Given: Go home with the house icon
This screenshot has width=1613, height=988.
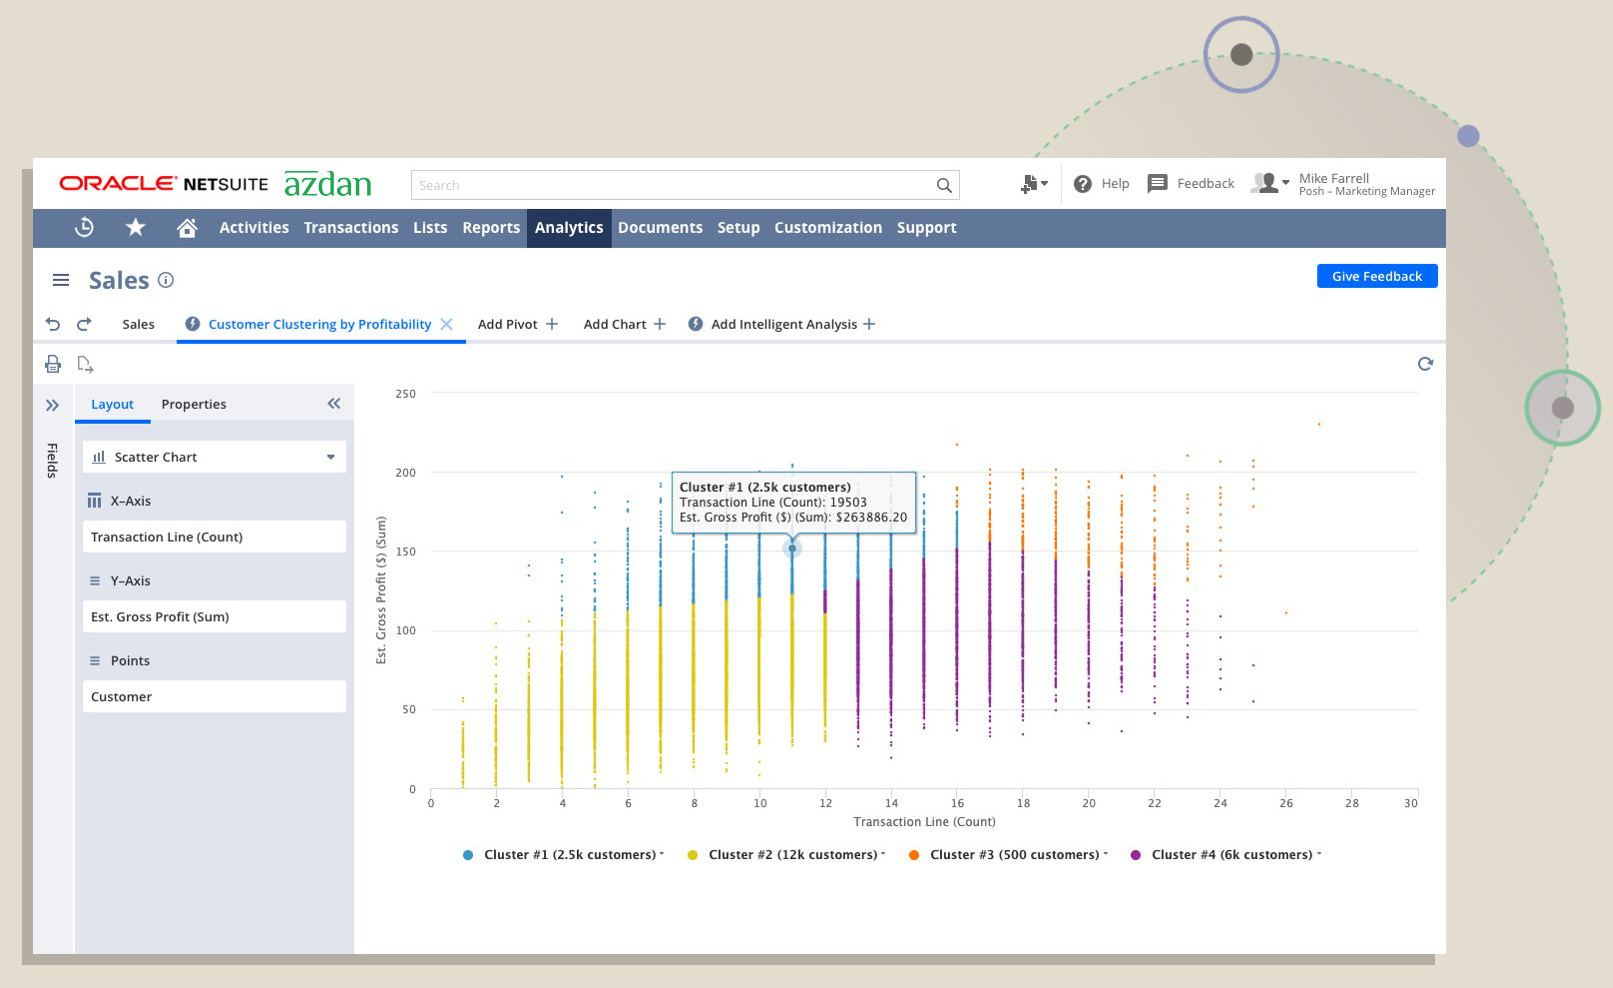Looking at the screenshot, I should point(187,228).
